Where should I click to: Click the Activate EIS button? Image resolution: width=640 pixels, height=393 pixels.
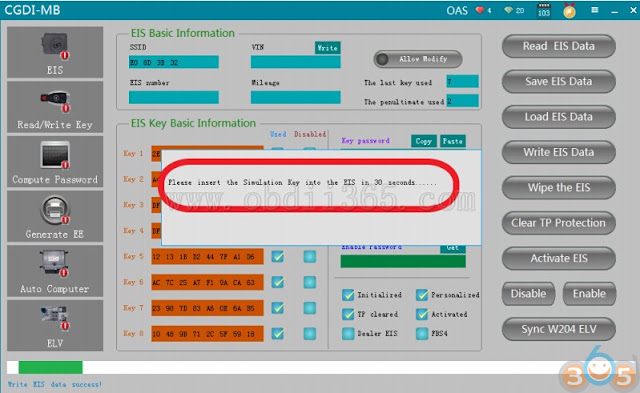[x=558, y=258]
